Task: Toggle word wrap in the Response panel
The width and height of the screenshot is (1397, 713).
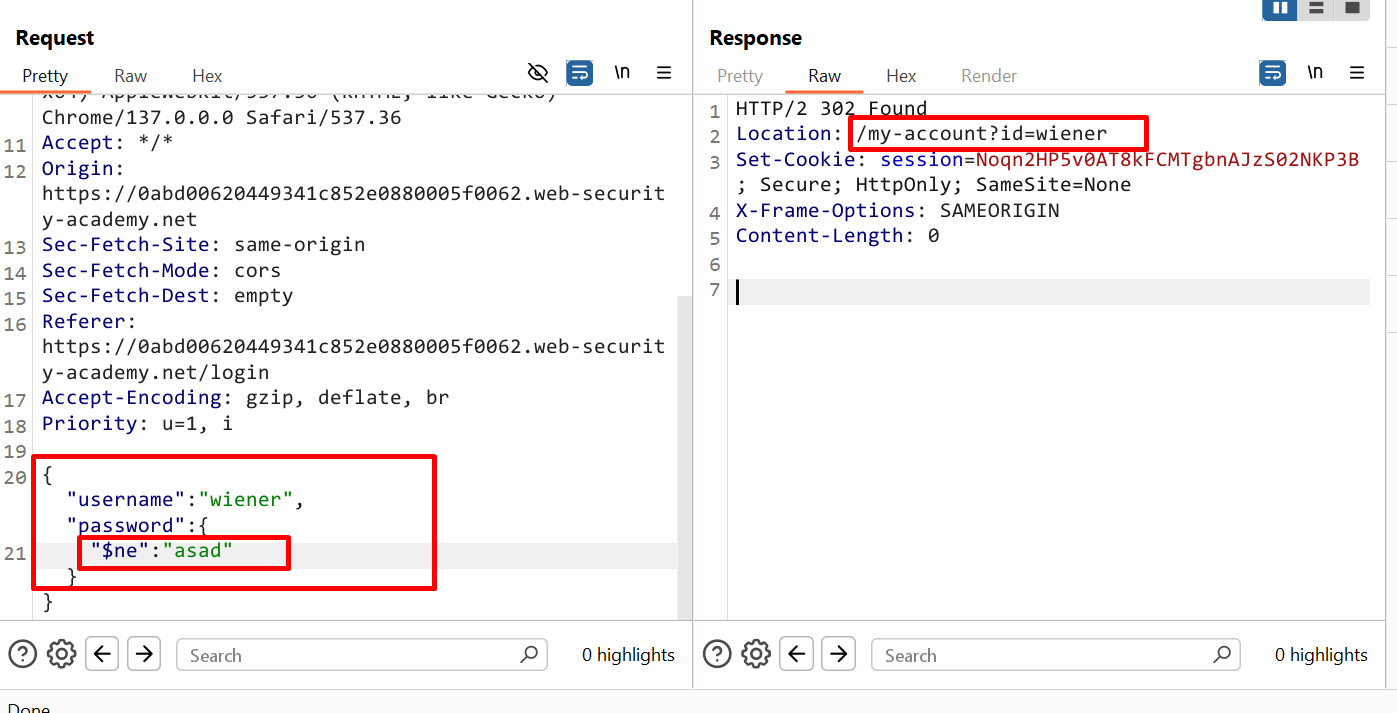Action: tap(1272, 73)
